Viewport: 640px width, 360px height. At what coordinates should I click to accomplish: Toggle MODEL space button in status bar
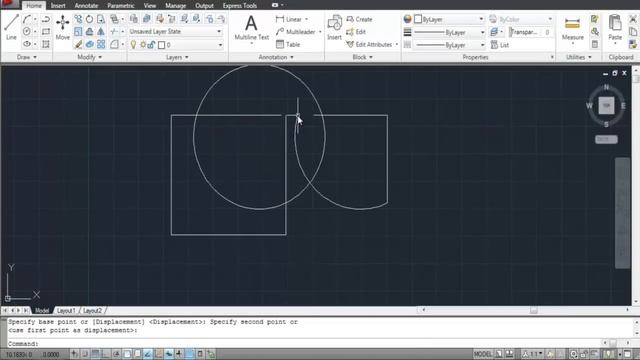tap(483, 354)
